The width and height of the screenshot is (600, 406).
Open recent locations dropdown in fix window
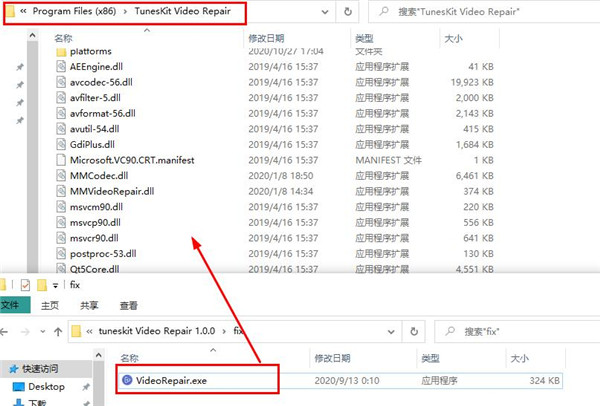point(42,332)
